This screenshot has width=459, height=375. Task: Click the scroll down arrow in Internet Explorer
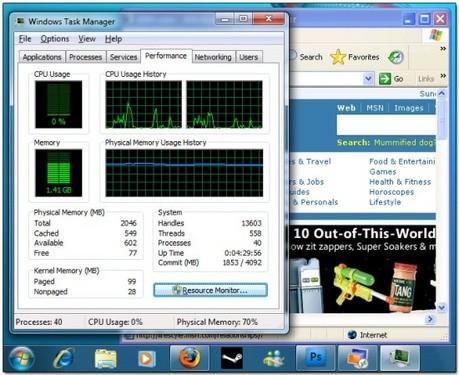tap(442, 307)
